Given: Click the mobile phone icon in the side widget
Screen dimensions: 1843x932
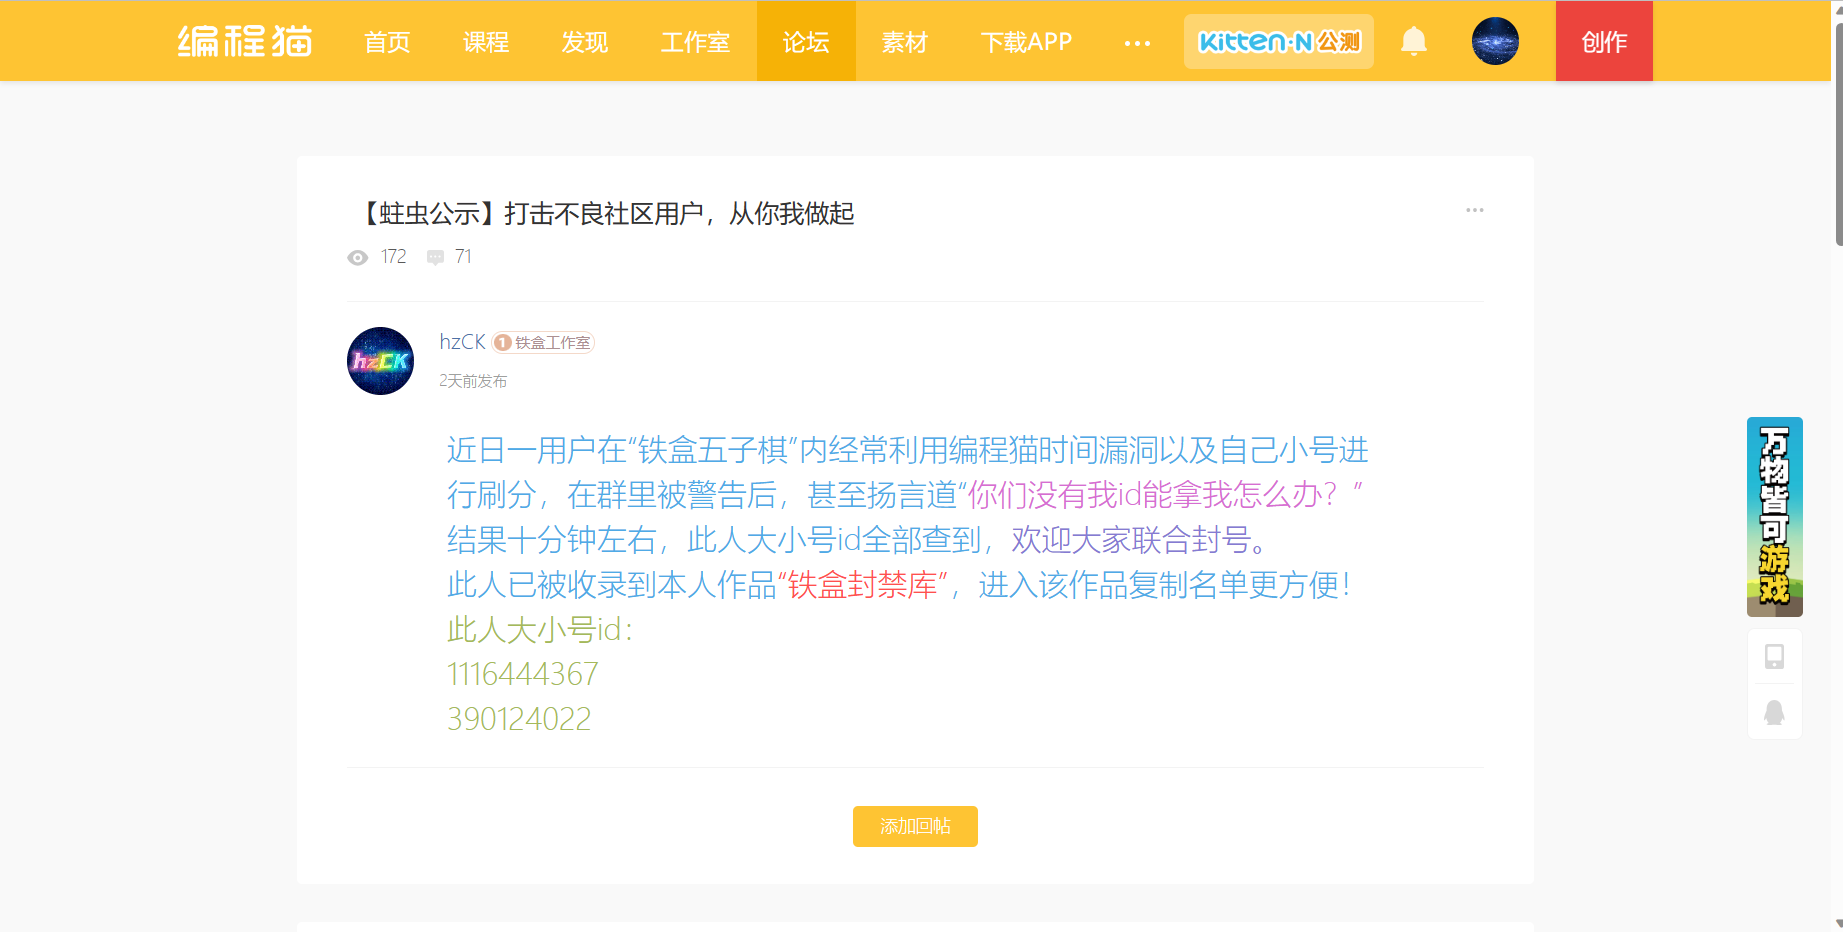Looking at the screenshot, I should [x=1774, y=656].
